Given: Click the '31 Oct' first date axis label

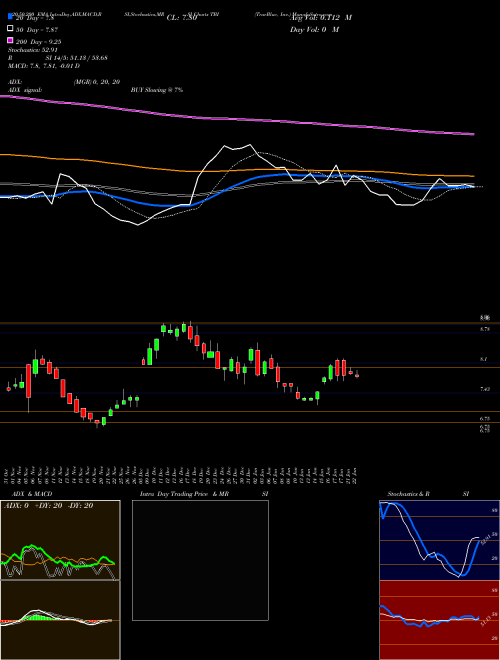Looking at the screenshot, I should coord(8,474).
